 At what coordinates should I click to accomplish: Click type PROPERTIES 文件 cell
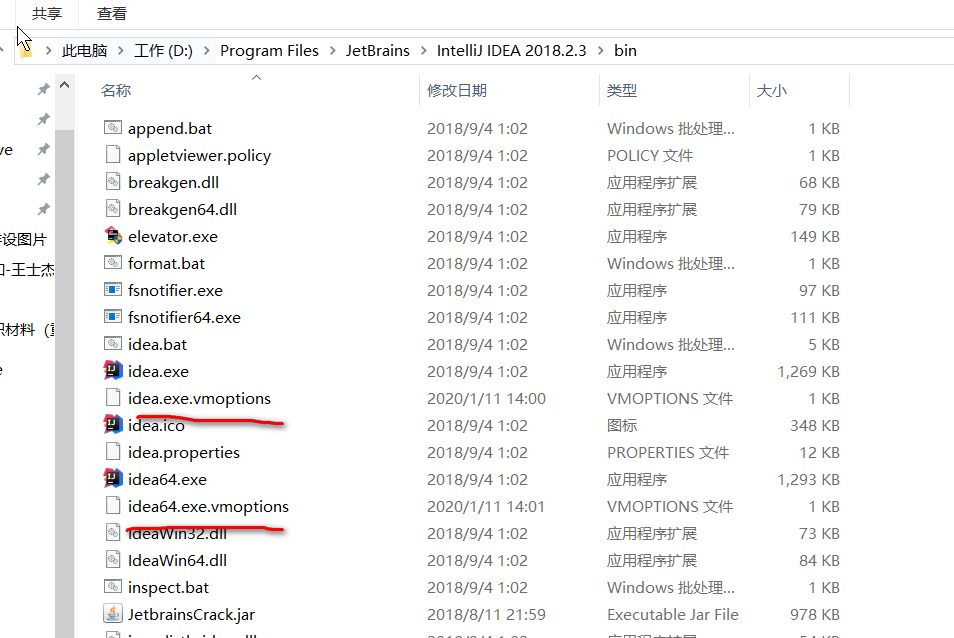(667, 452)
